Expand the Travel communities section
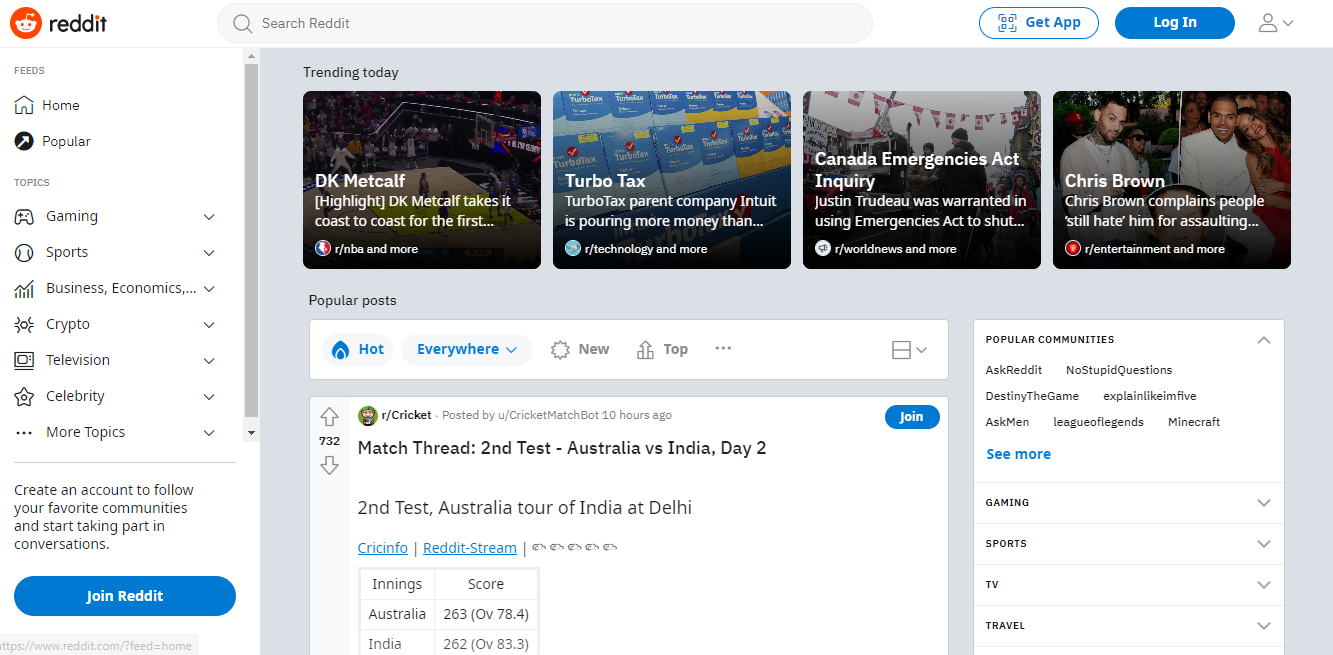This screenshot has width=1333, height=655. (x=1264, y=626)
